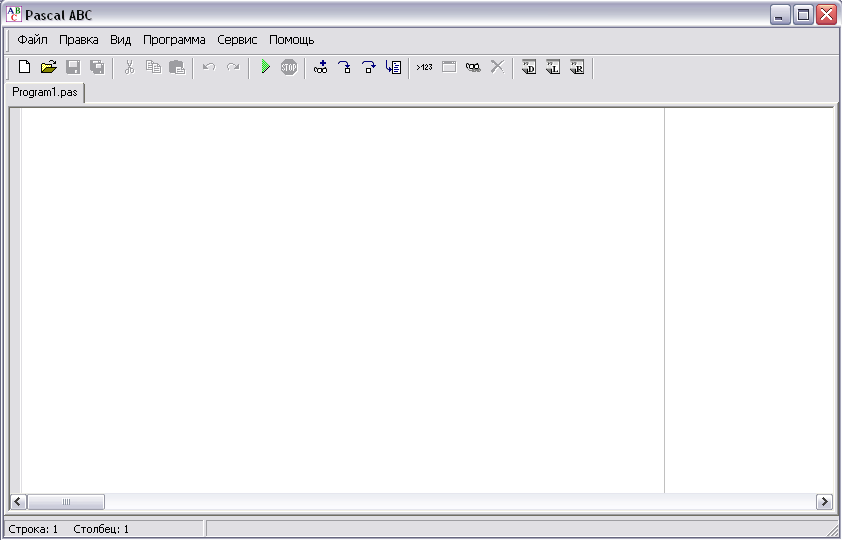Add watch expression with glasses-plus icon
842x540 pixels.
321,67
